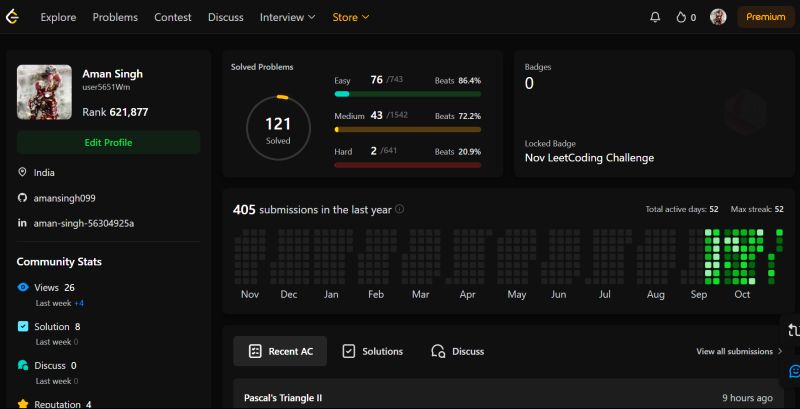Viewport: 800px width, 409px height.
Task: Click the Badges 0 count
Action: coord(529,84)
